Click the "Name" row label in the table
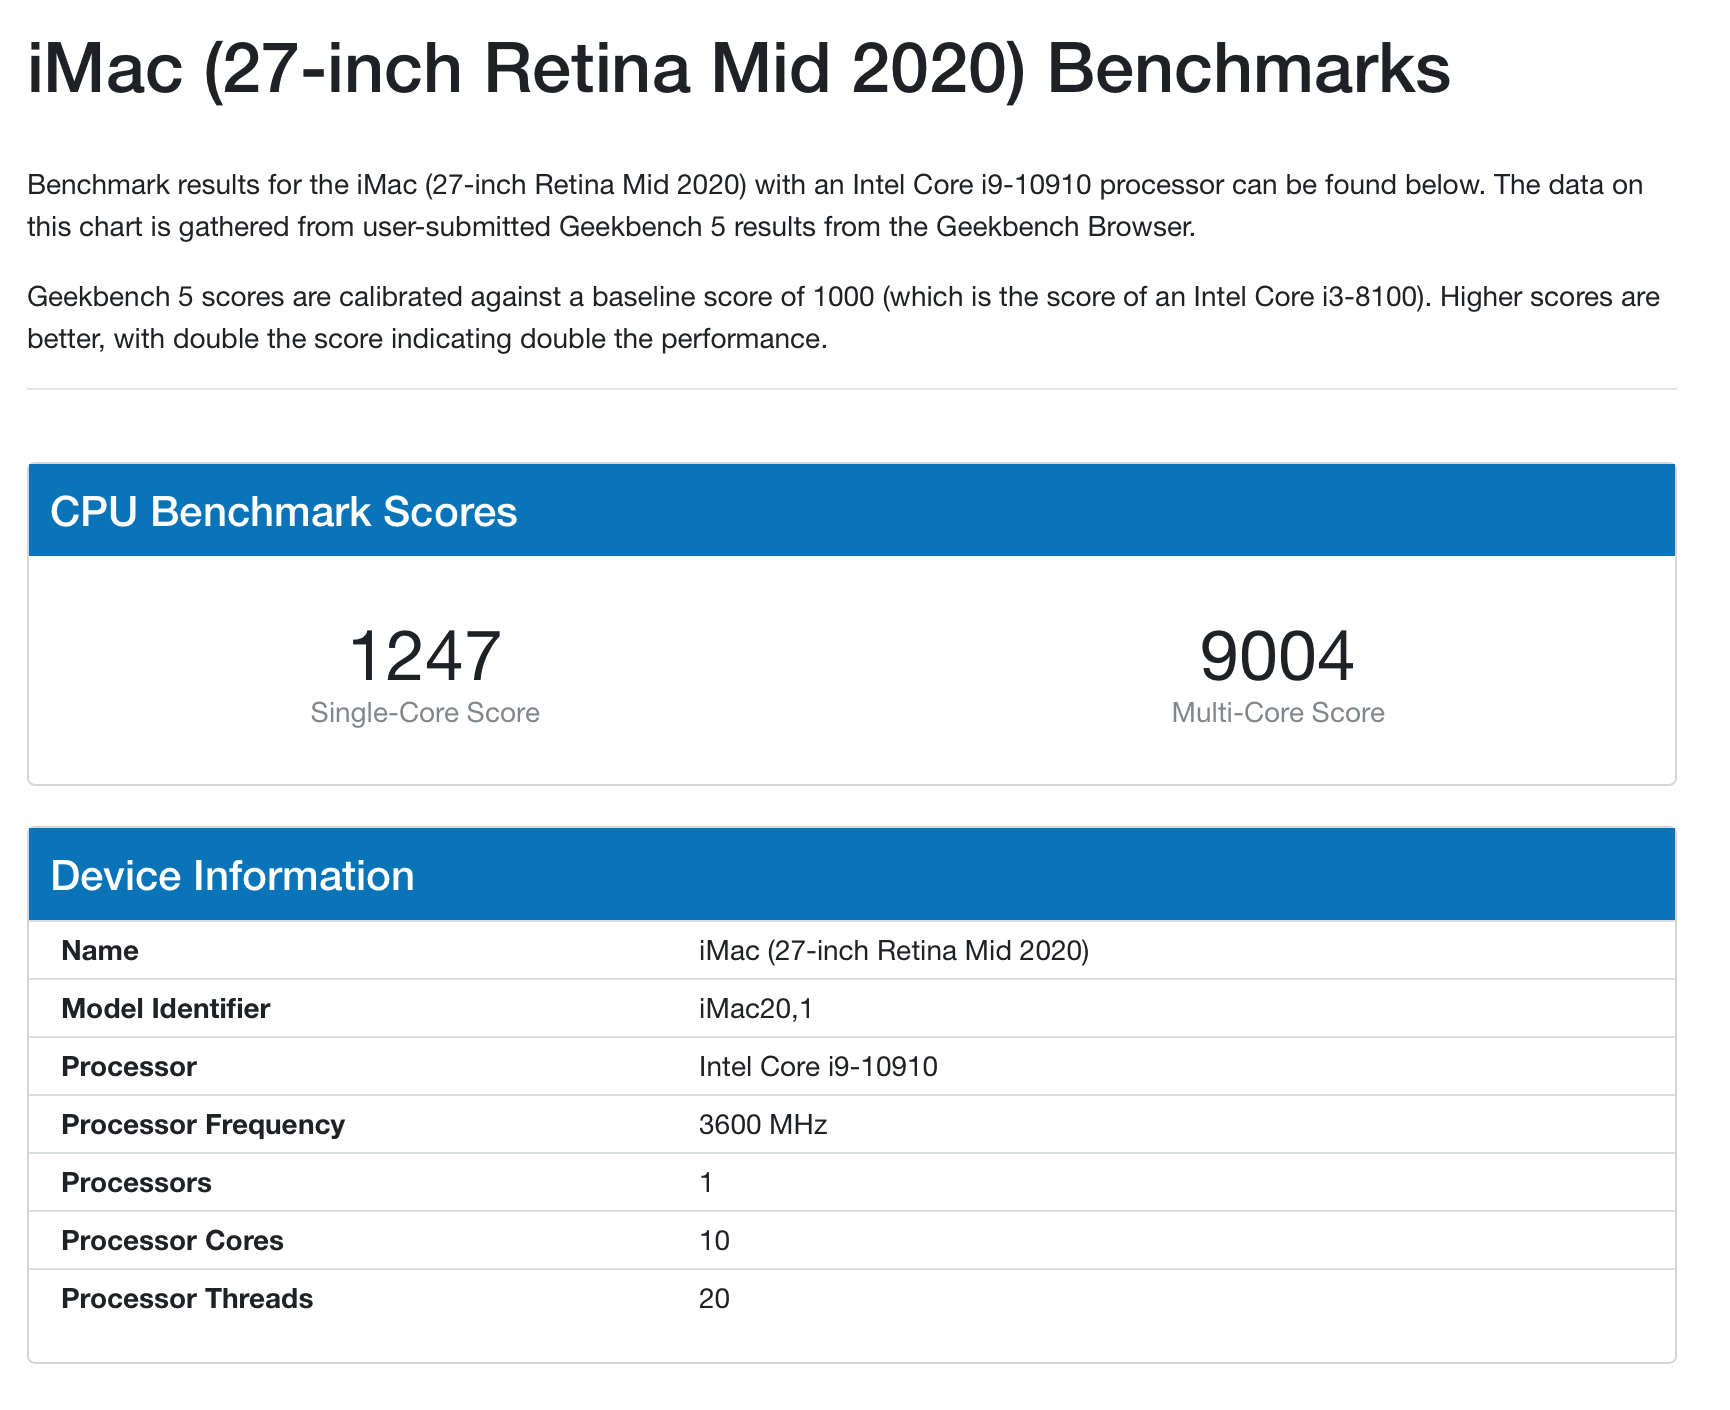 100,950
